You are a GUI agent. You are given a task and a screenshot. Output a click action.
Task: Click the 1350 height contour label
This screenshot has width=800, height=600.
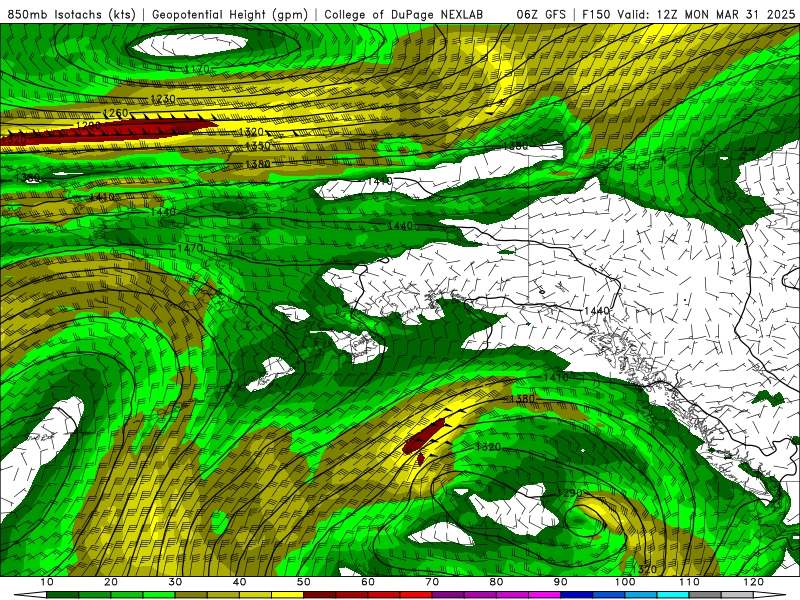[258, 145]
